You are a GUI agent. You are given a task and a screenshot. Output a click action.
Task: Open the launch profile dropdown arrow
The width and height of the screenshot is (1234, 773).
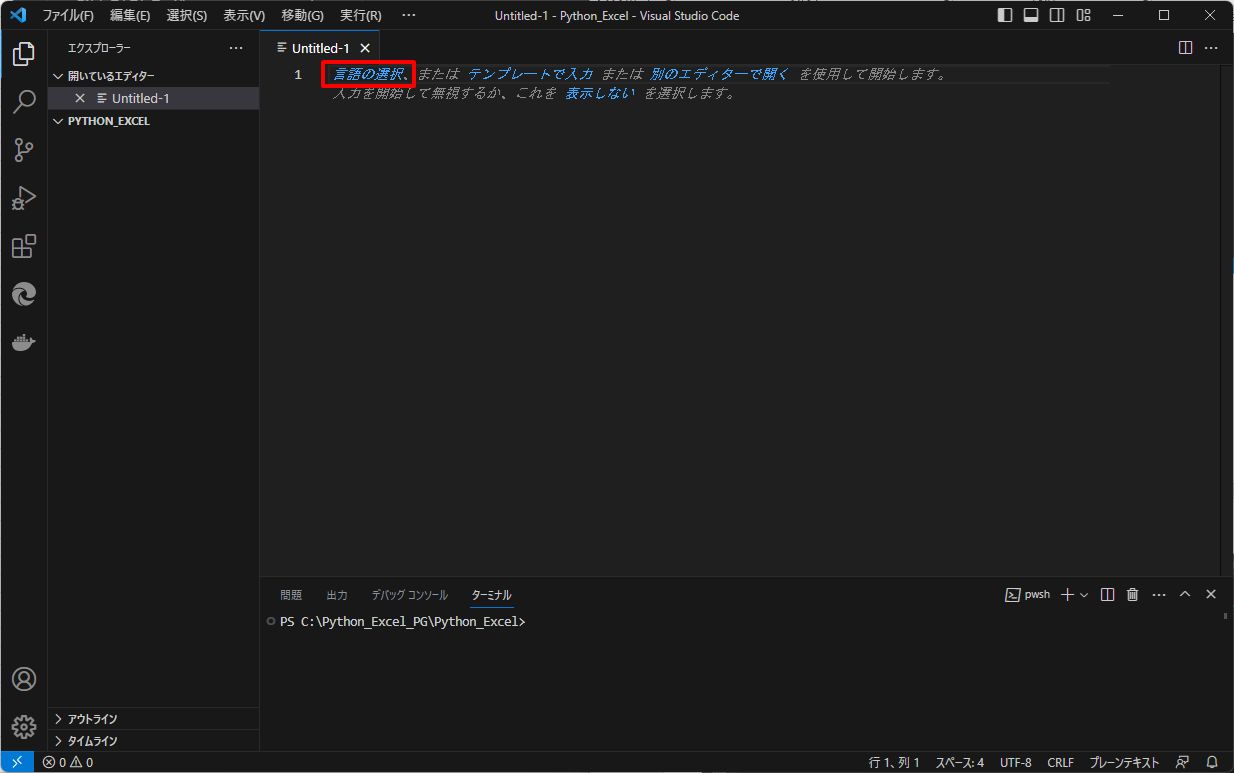click(1084, 594)
